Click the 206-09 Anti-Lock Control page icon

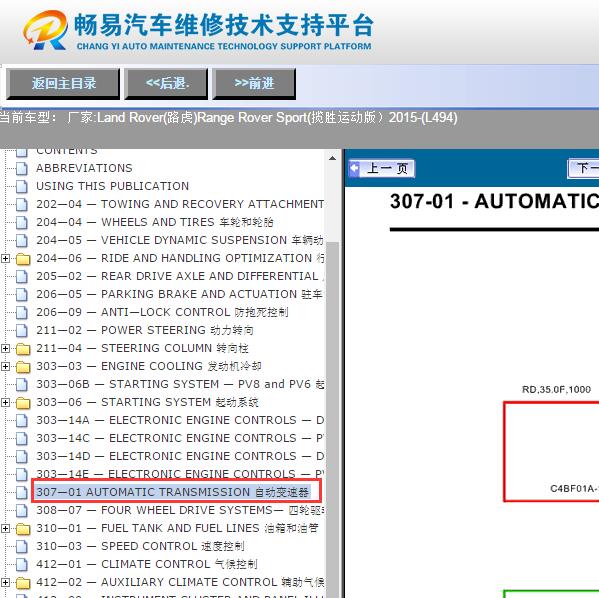(x=22, y=312)
